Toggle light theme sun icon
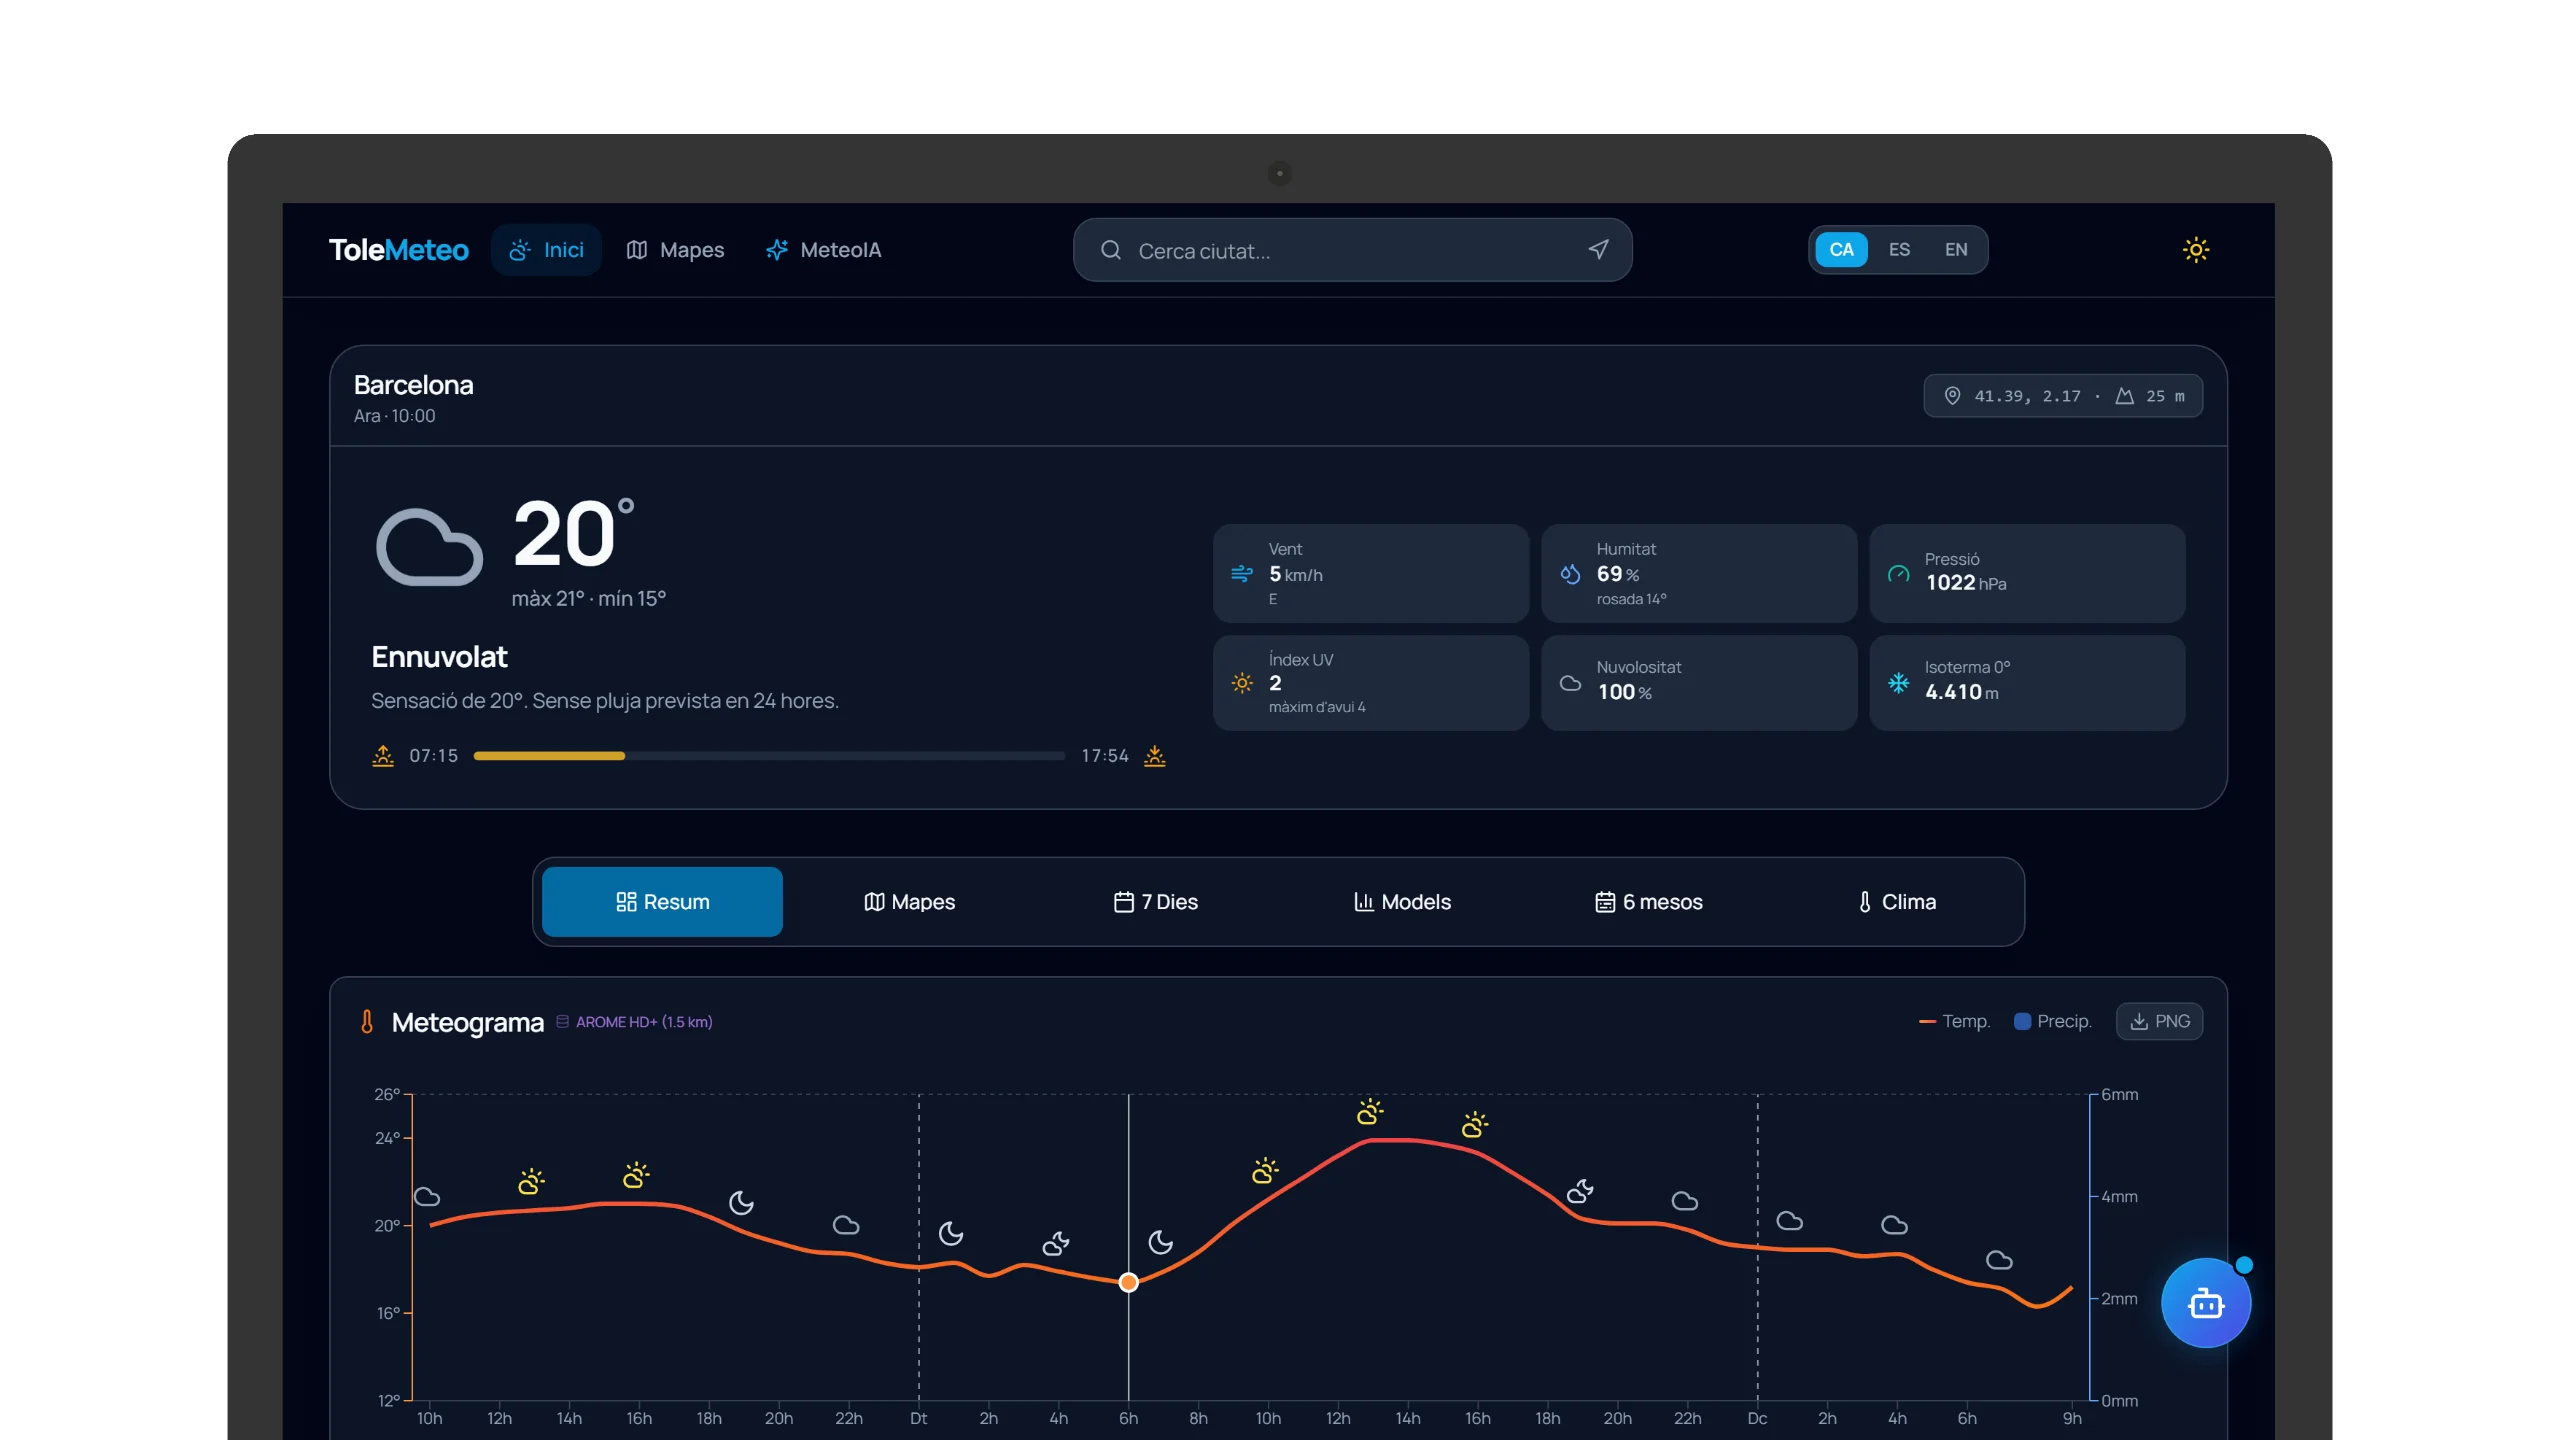This screenshot has height=1440, width=2560. [x=2195, y=250]
